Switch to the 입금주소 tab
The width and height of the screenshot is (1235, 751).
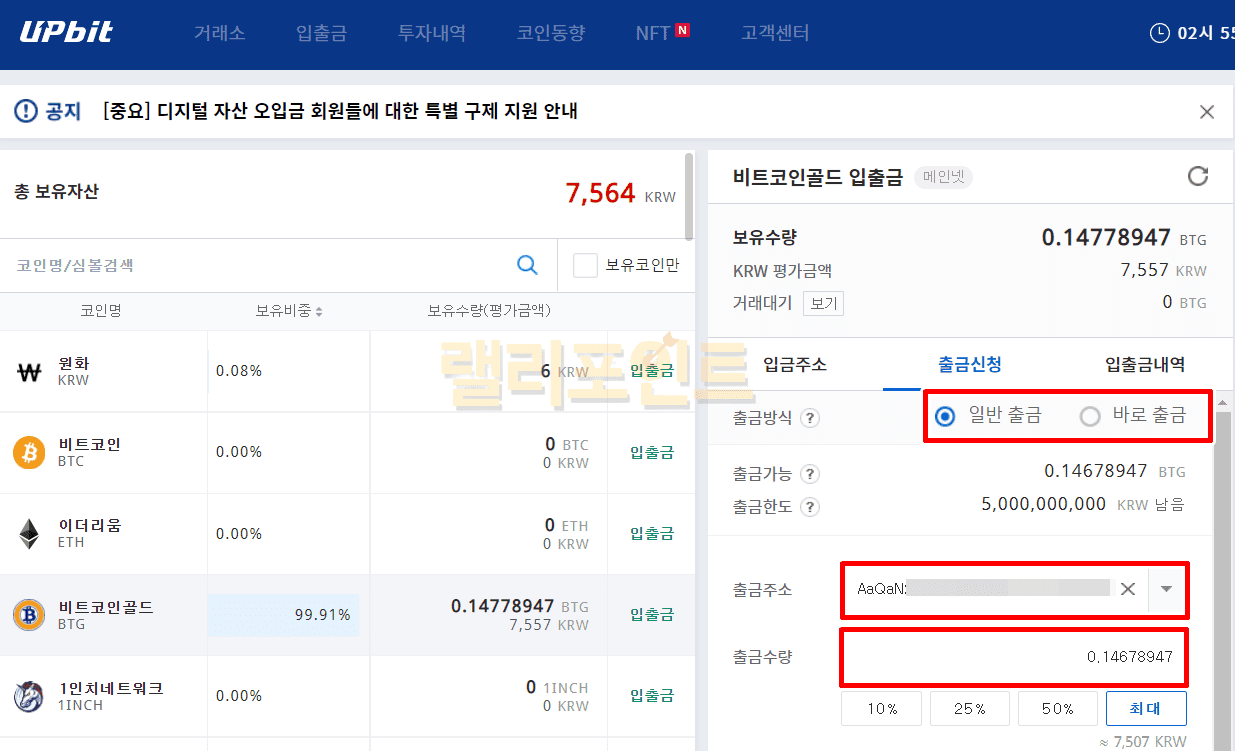(x=794, y=364)
